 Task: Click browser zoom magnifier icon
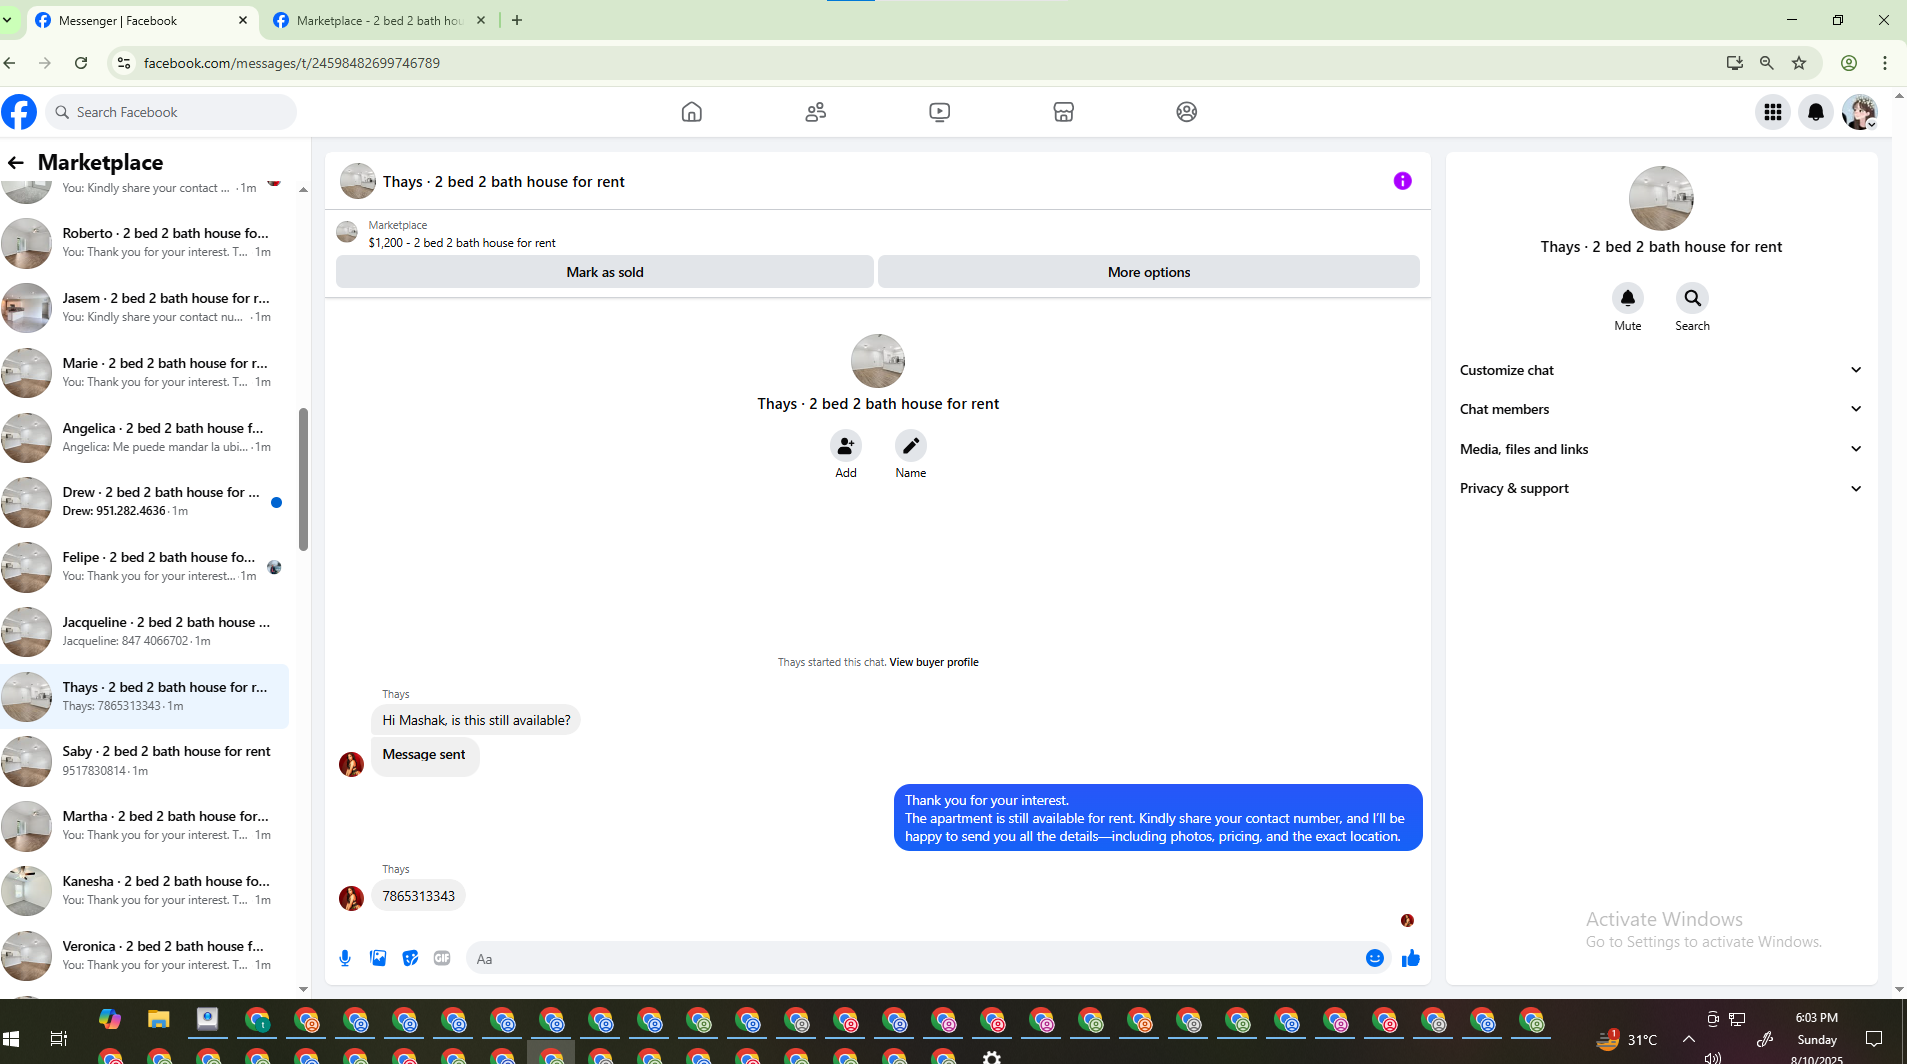point(1767,63)
